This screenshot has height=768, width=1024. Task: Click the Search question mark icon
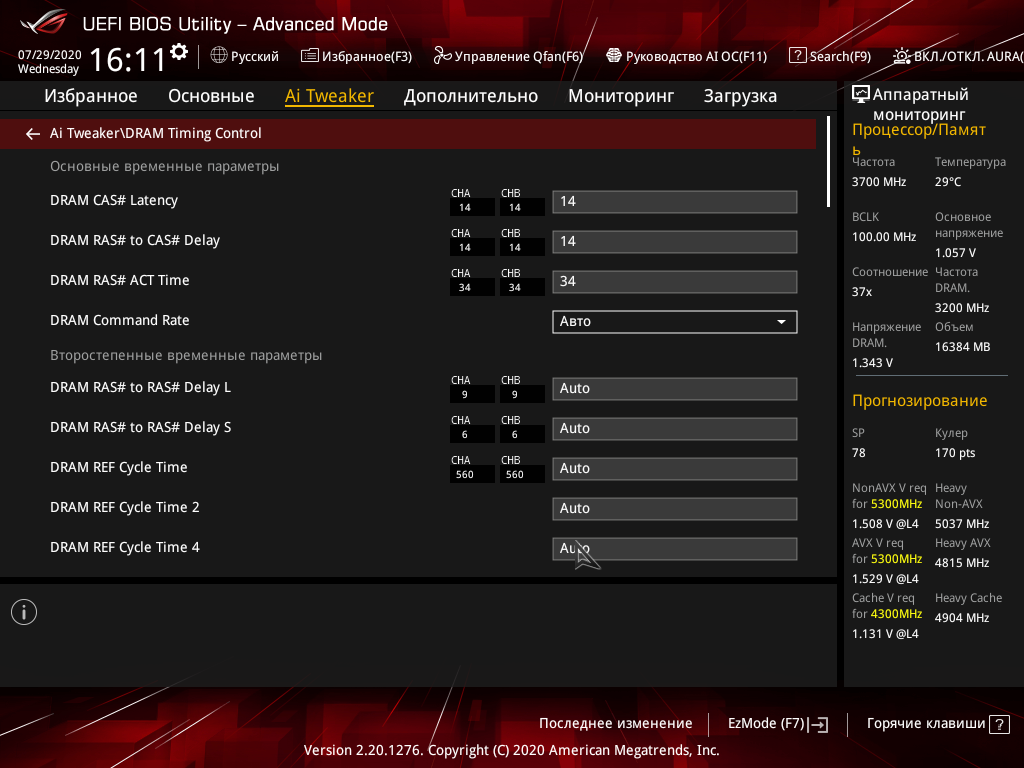click(797, 56)
